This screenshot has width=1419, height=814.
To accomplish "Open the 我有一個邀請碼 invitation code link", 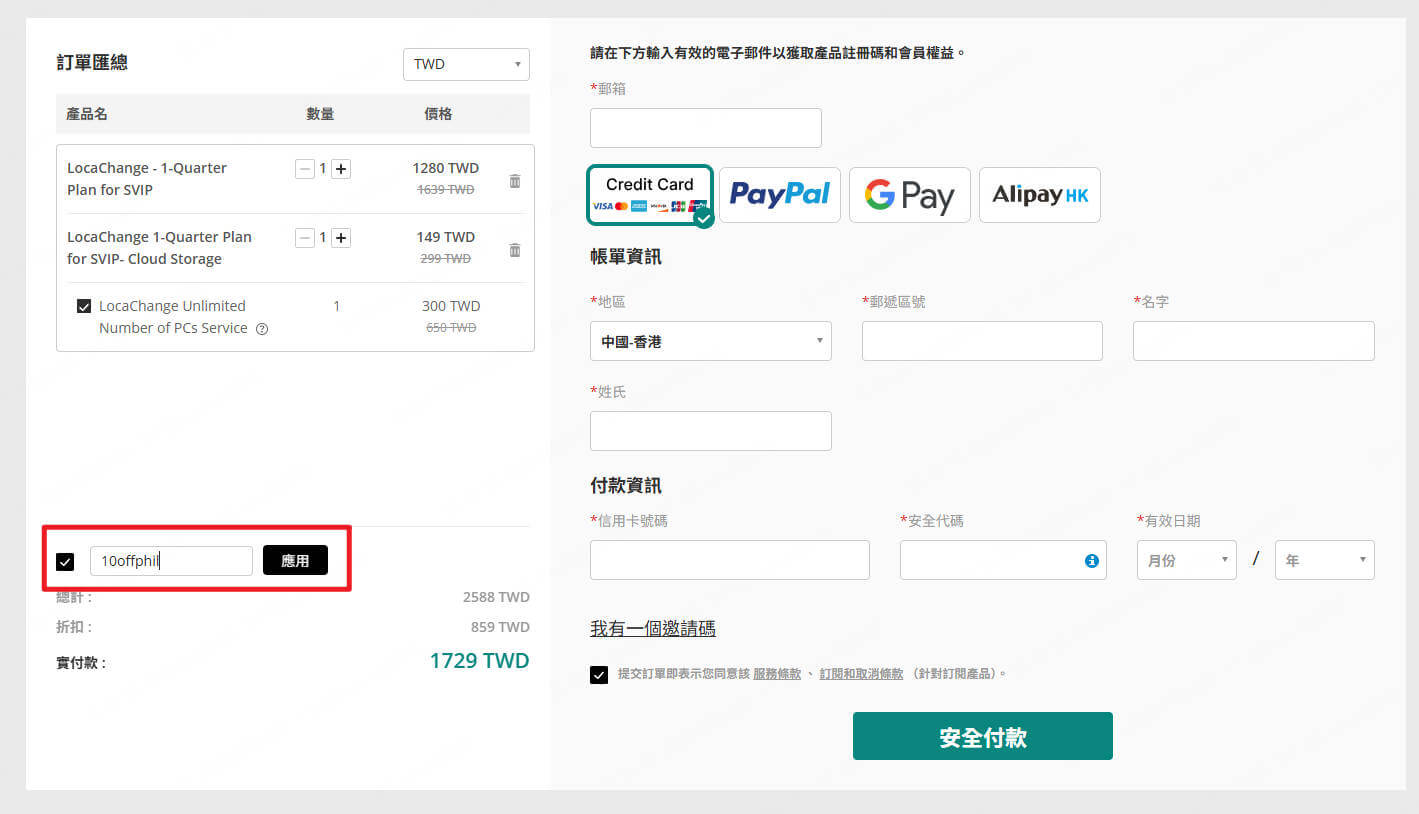I will (x=653, y=629).
